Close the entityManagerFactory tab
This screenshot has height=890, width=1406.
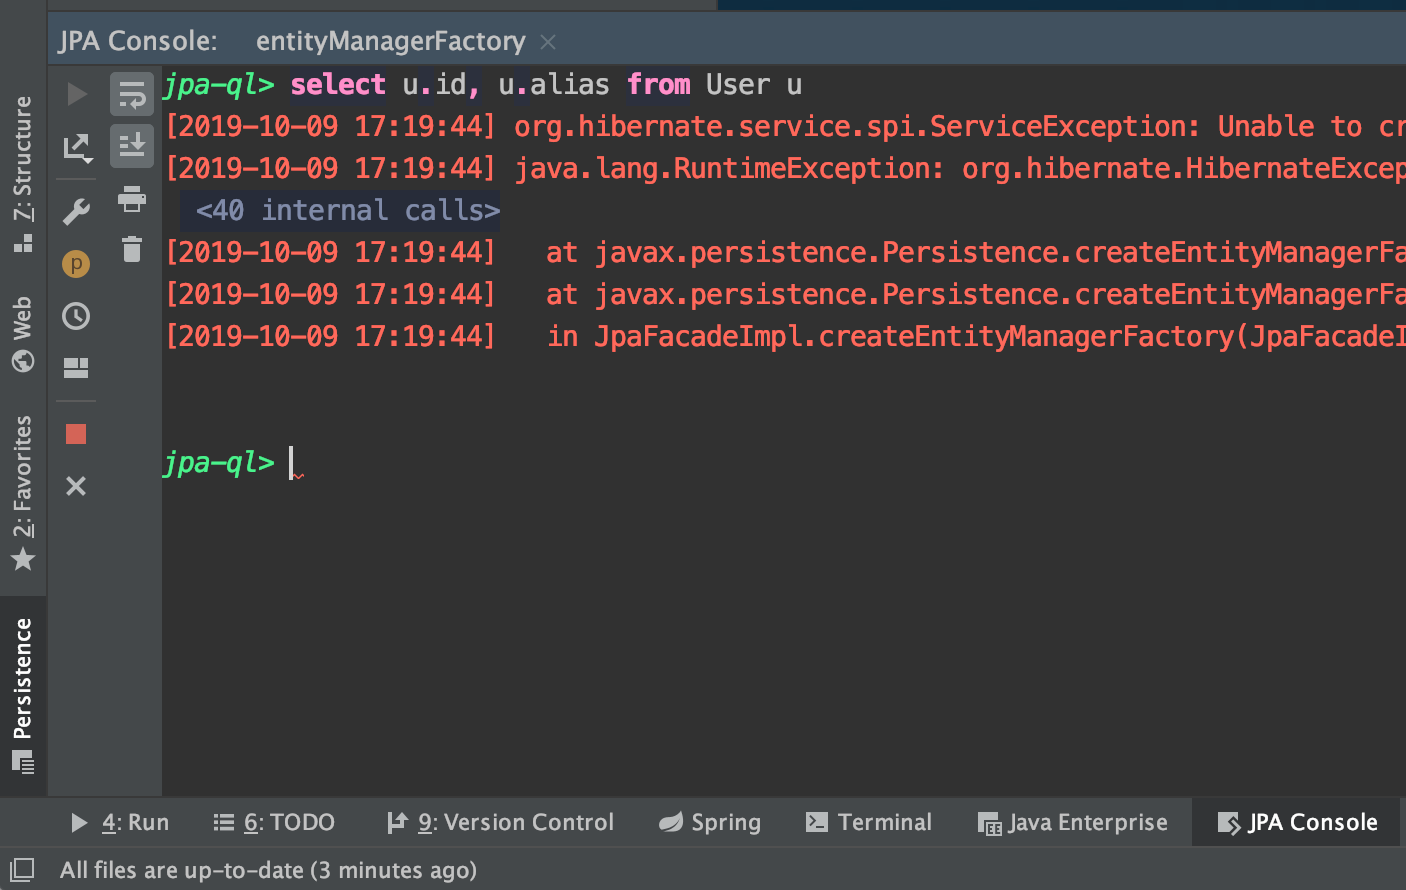click(548, 42)
